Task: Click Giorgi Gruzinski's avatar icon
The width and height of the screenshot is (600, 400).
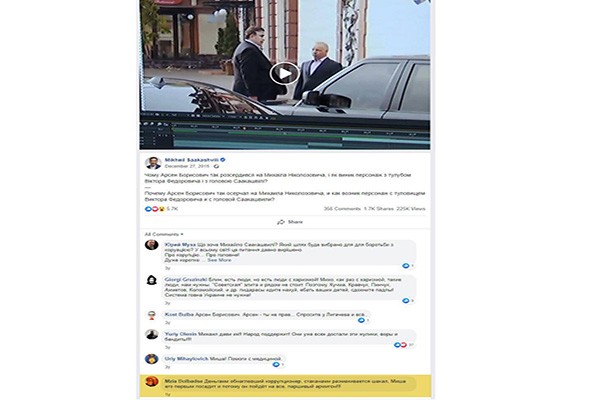Action: tap(152, 280)
